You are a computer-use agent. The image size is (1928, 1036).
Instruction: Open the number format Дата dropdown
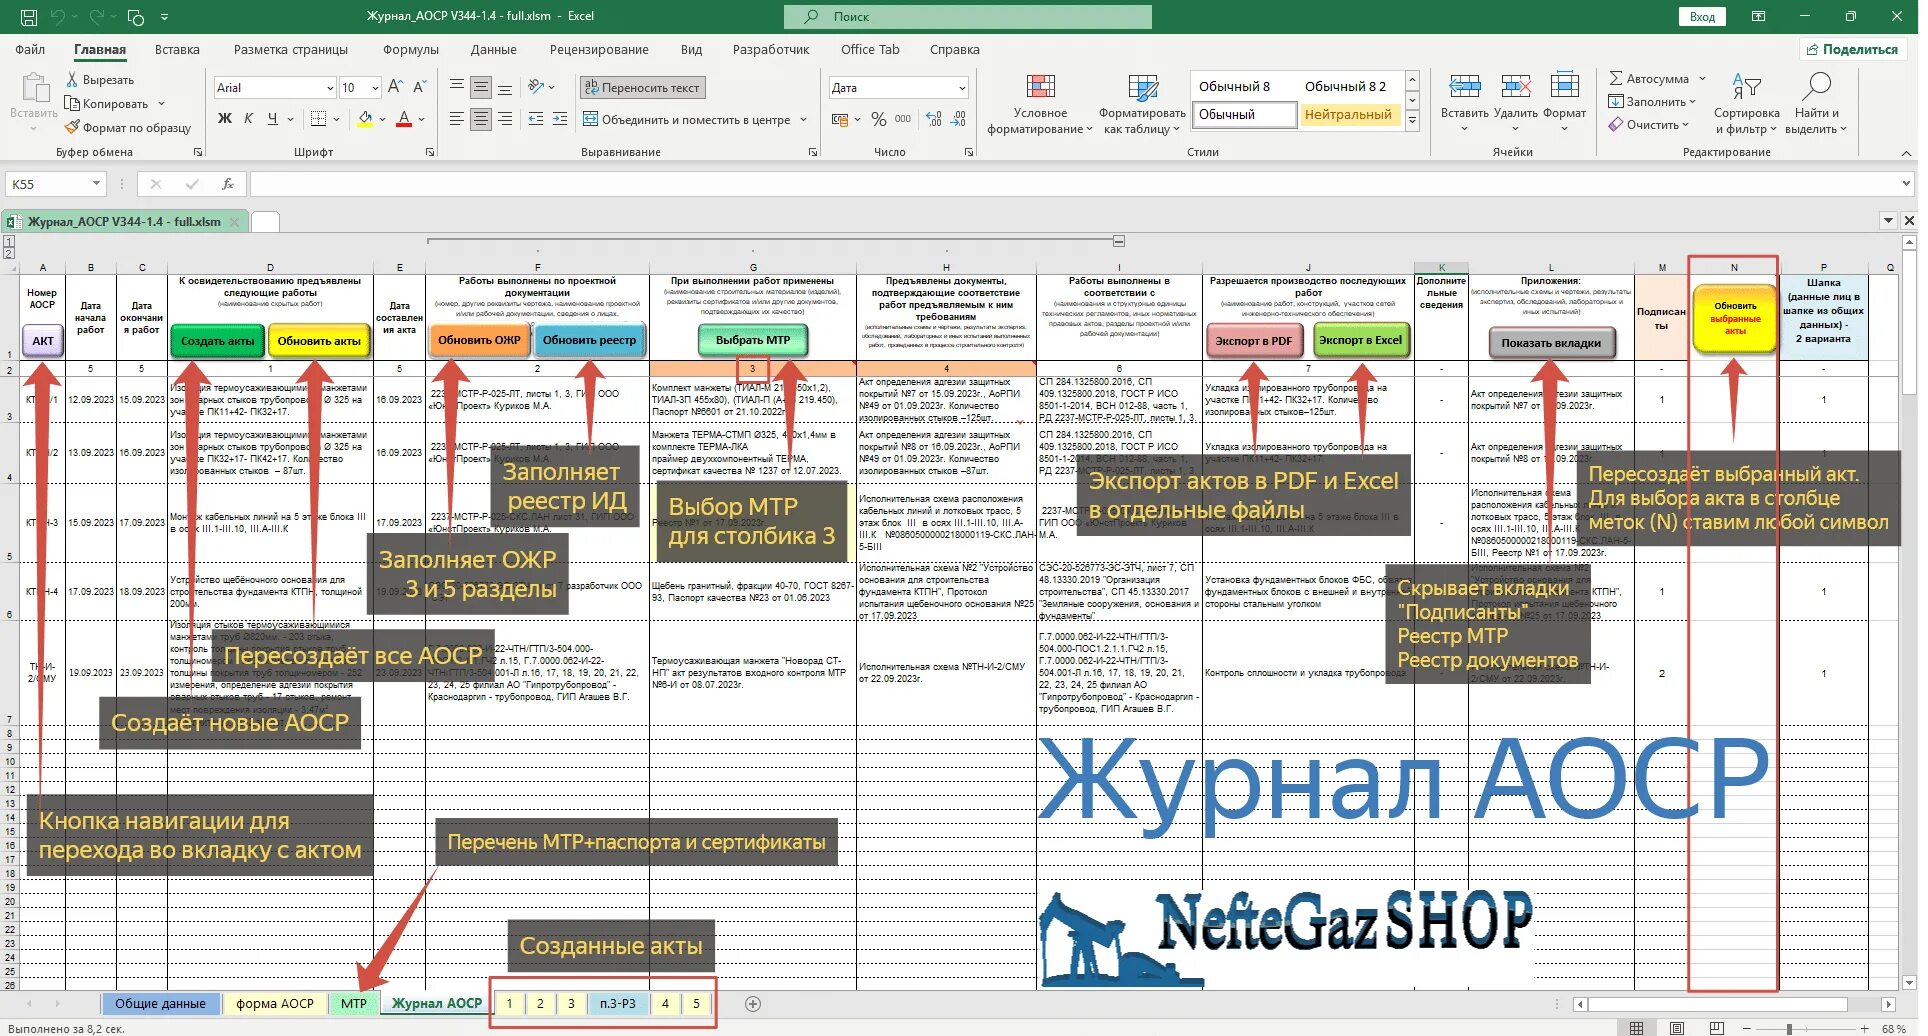(962, 88)
